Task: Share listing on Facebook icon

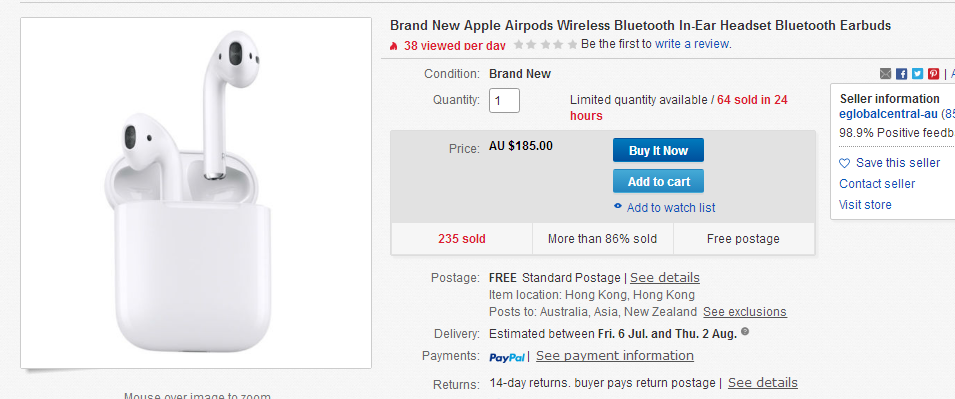Action: [x=901, y=74]
